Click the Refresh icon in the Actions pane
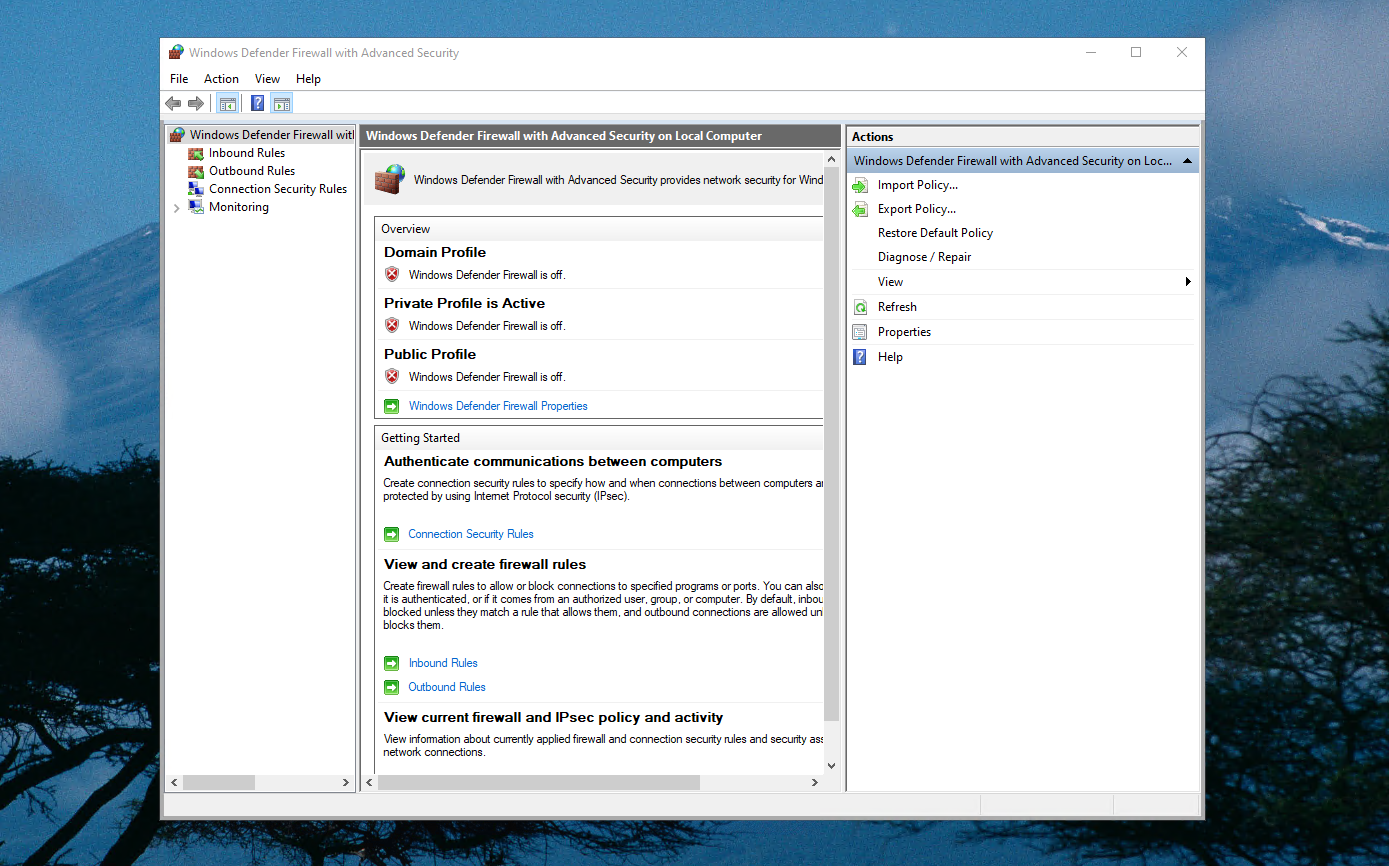 pos(860,307)
